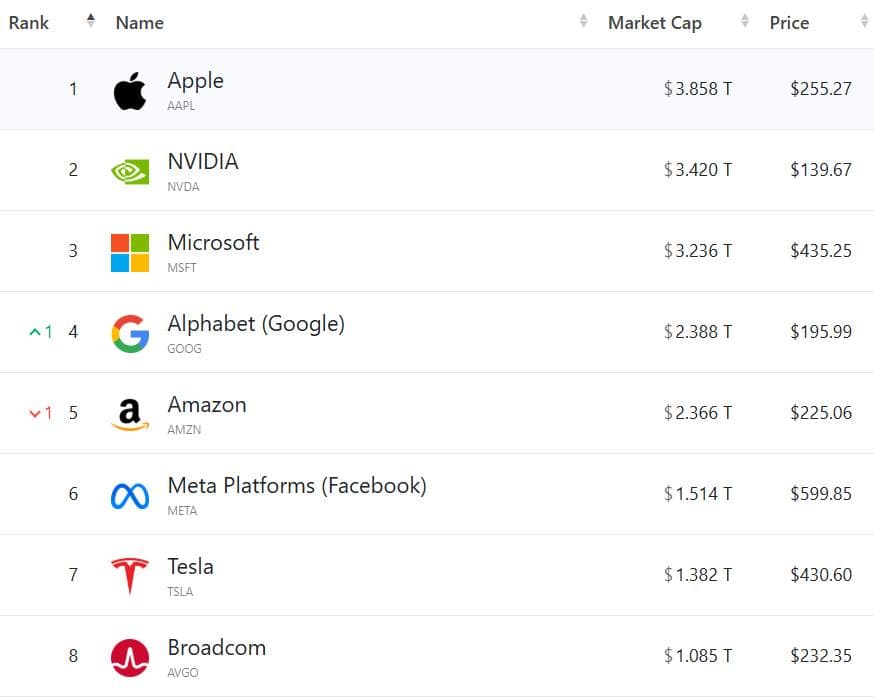
Task: Open the Alphabet (Google) company link
Action: [x=256, y=324]
